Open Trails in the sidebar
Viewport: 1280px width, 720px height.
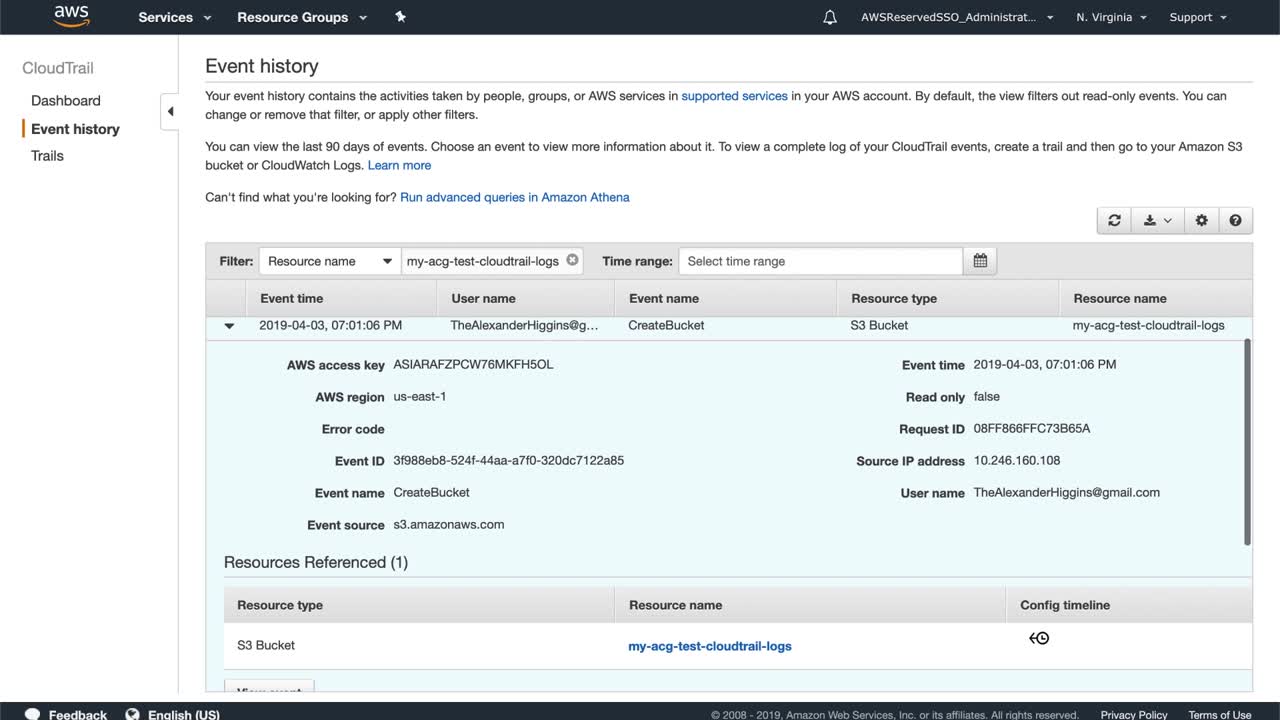(47, 156)
